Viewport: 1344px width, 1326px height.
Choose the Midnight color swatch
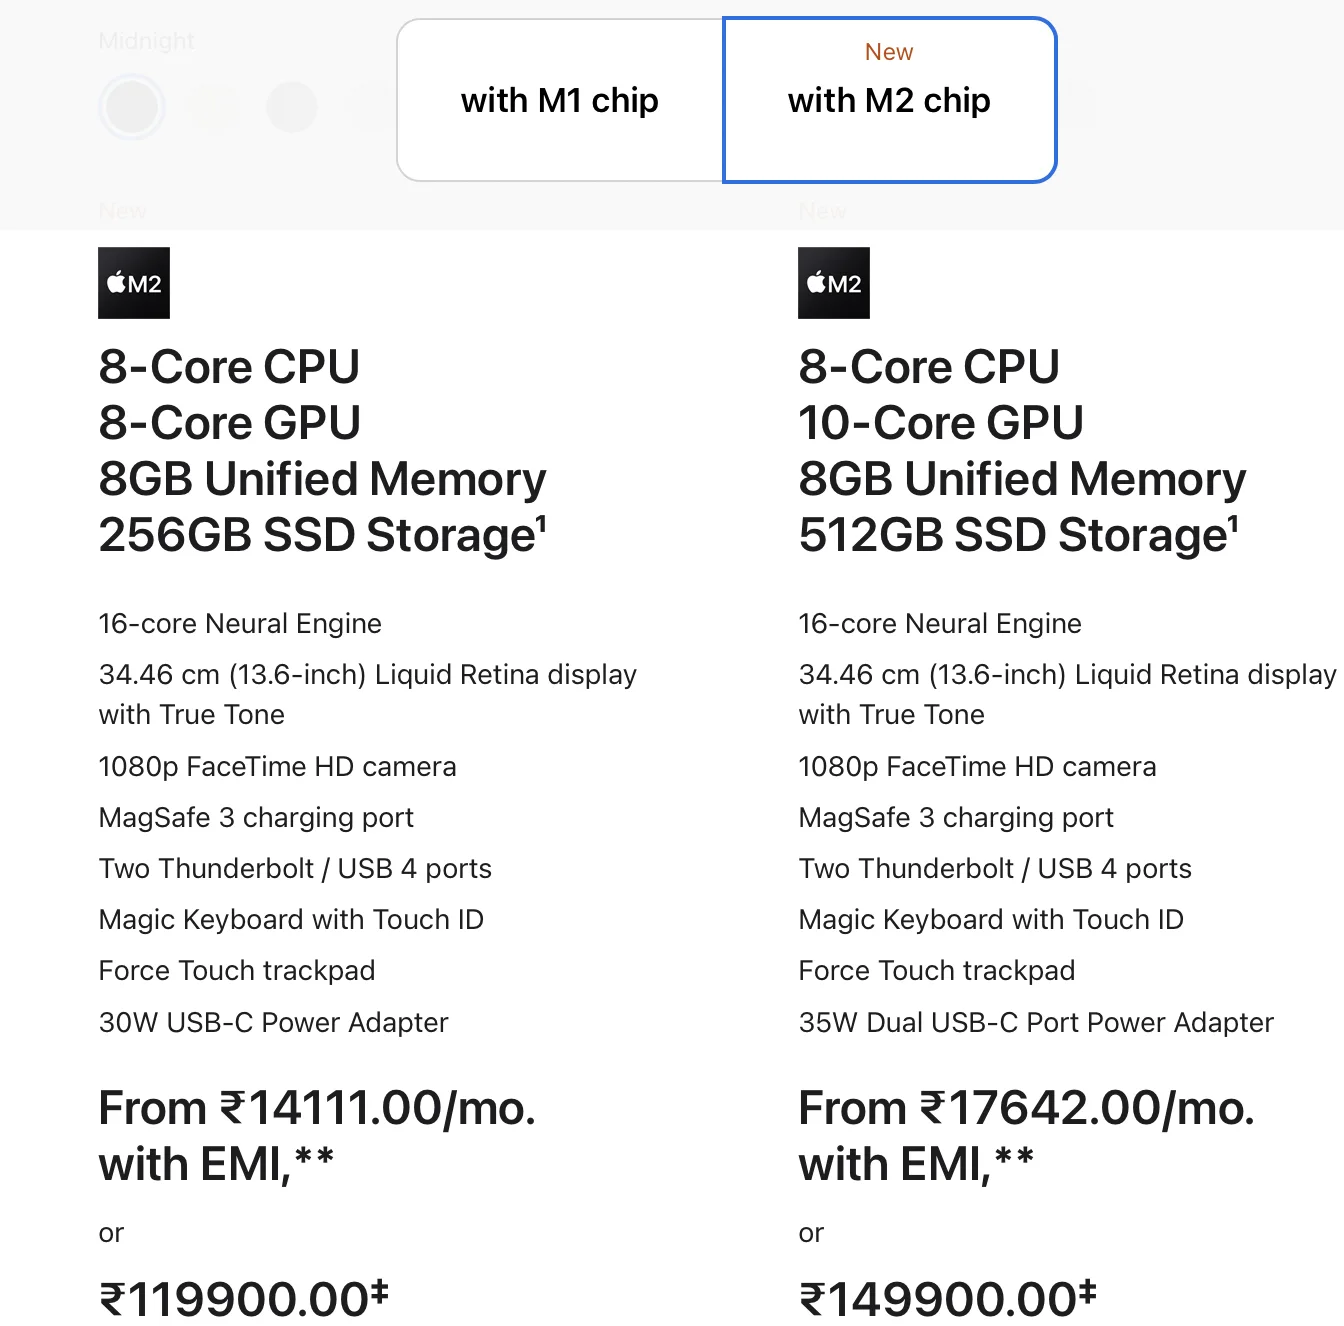[x=132, y=107]
